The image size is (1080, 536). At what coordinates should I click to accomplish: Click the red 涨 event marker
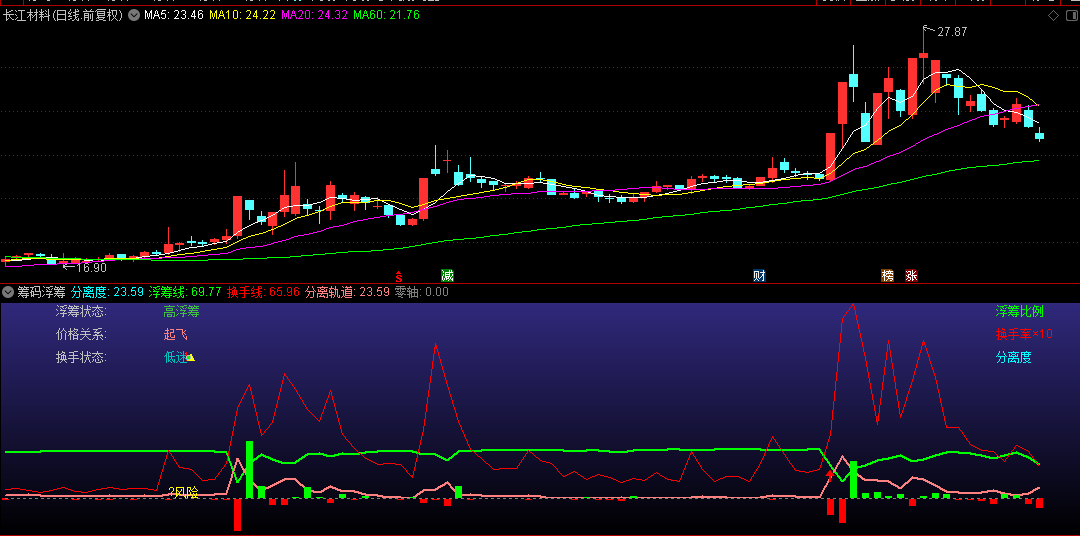point(911,275)
